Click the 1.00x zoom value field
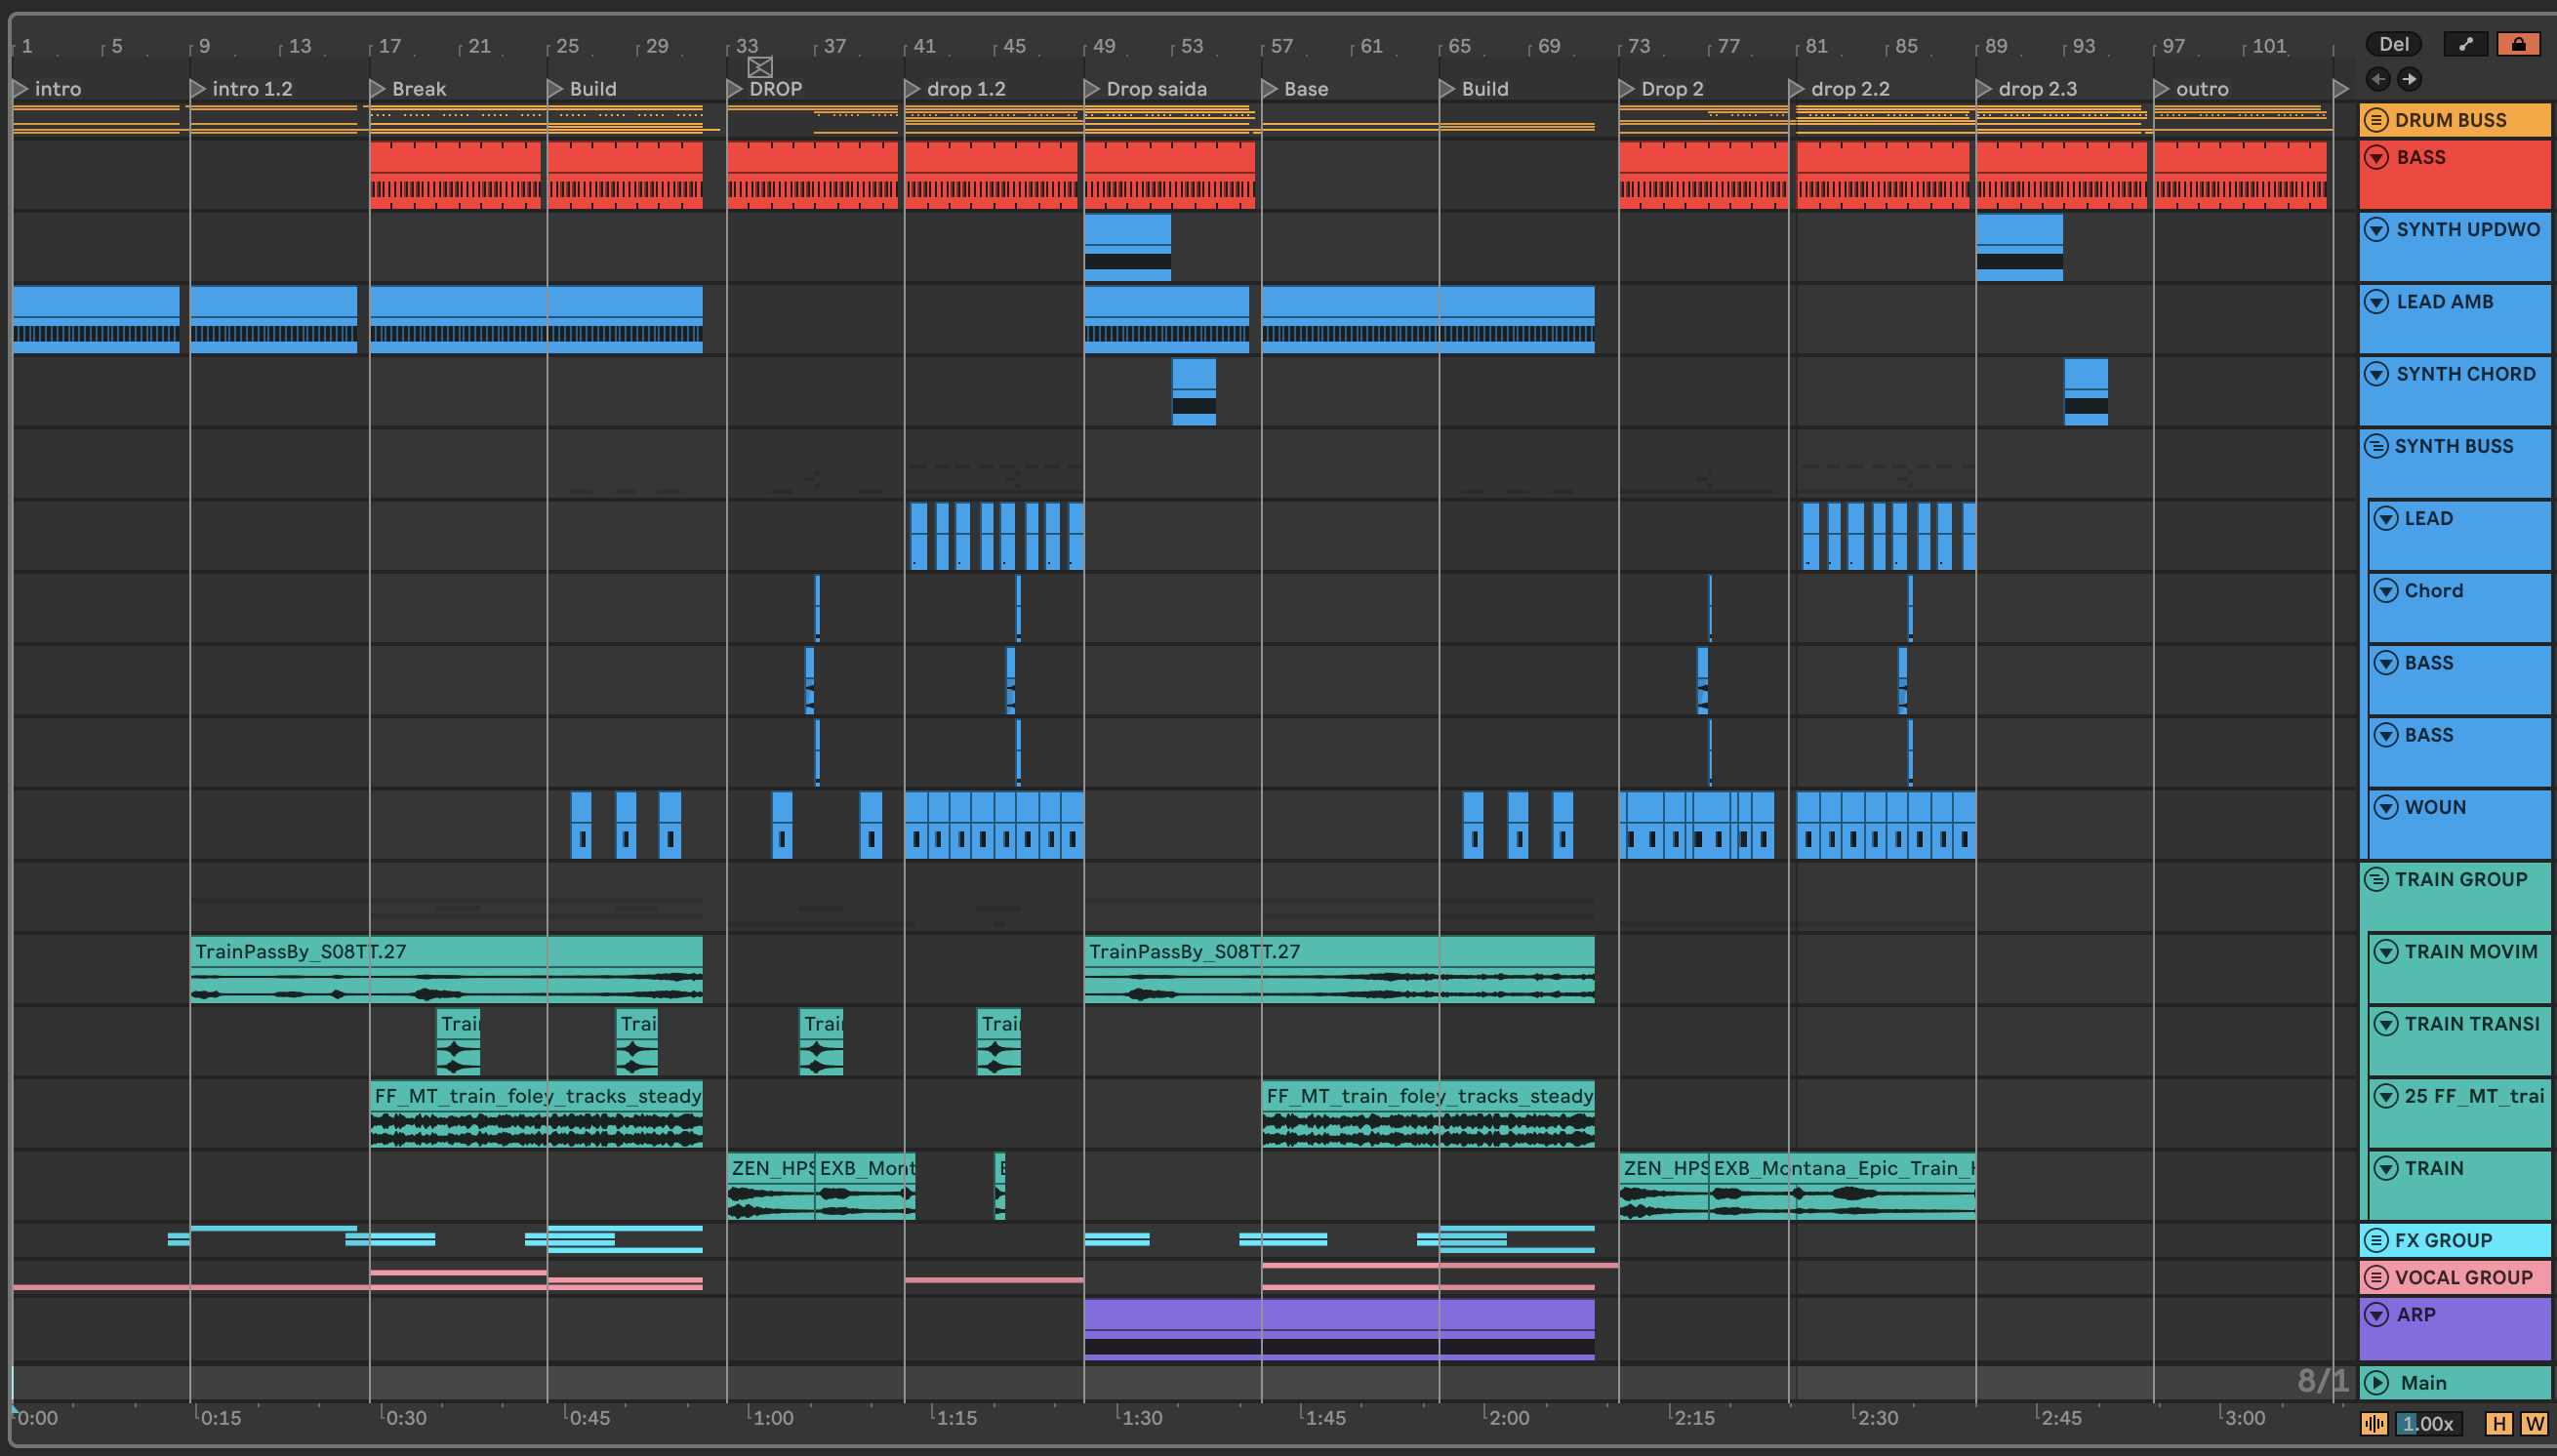Screen dimensions: 2557x1456 pos(2428,1423)
